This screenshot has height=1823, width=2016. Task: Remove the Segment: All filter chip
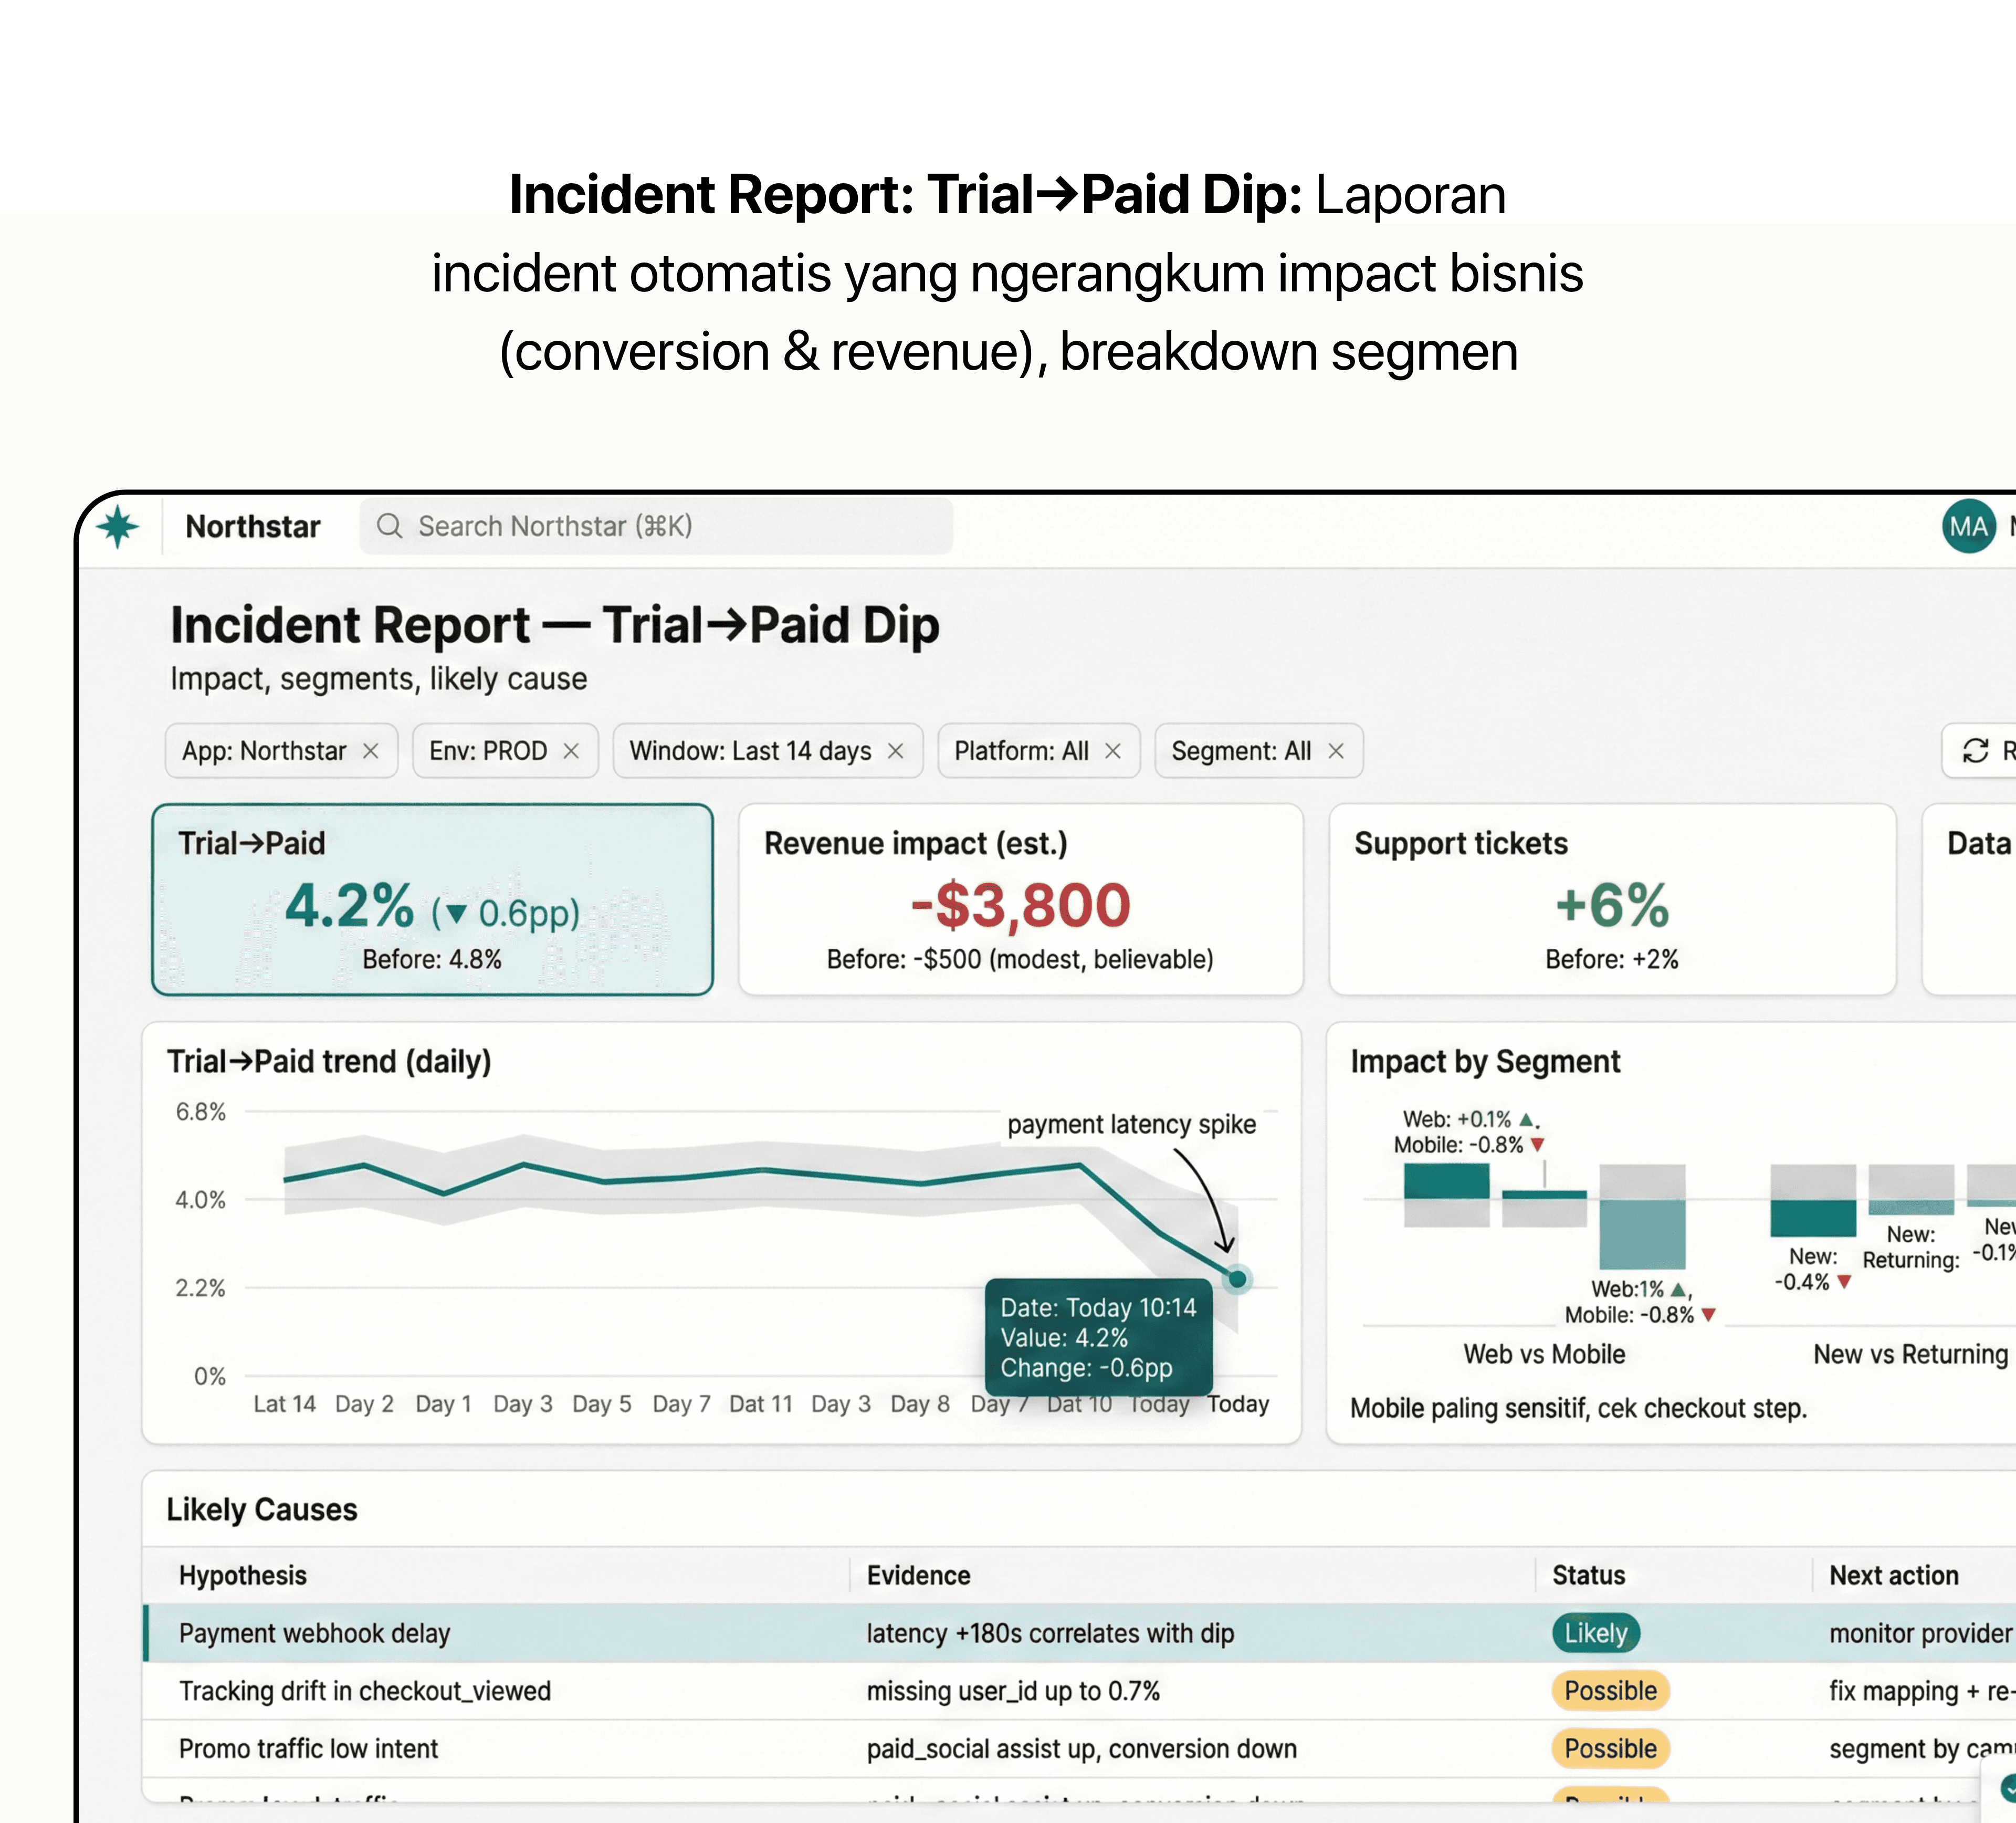1336,751
